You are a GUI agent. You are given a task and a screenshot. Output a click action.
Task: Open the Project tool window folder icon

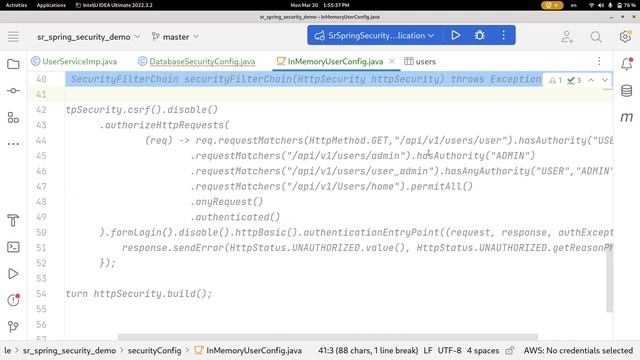point(13,64)
